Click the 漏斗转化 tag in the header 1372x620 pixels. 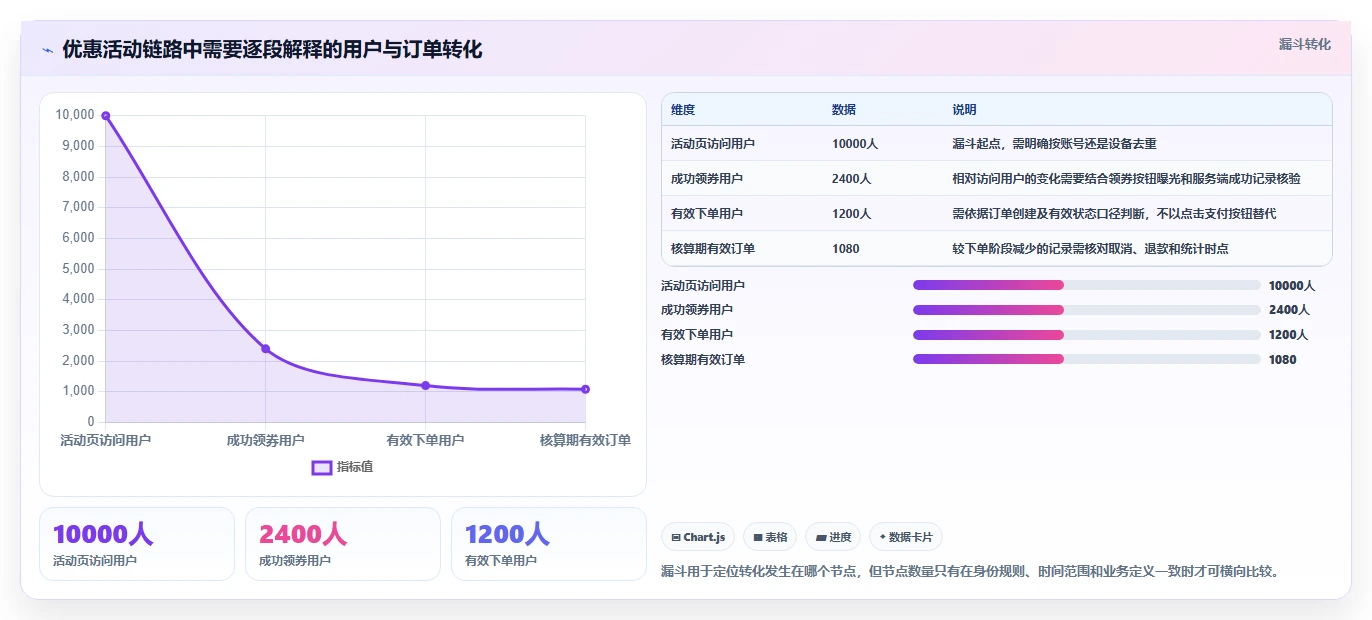(1304, 44)
